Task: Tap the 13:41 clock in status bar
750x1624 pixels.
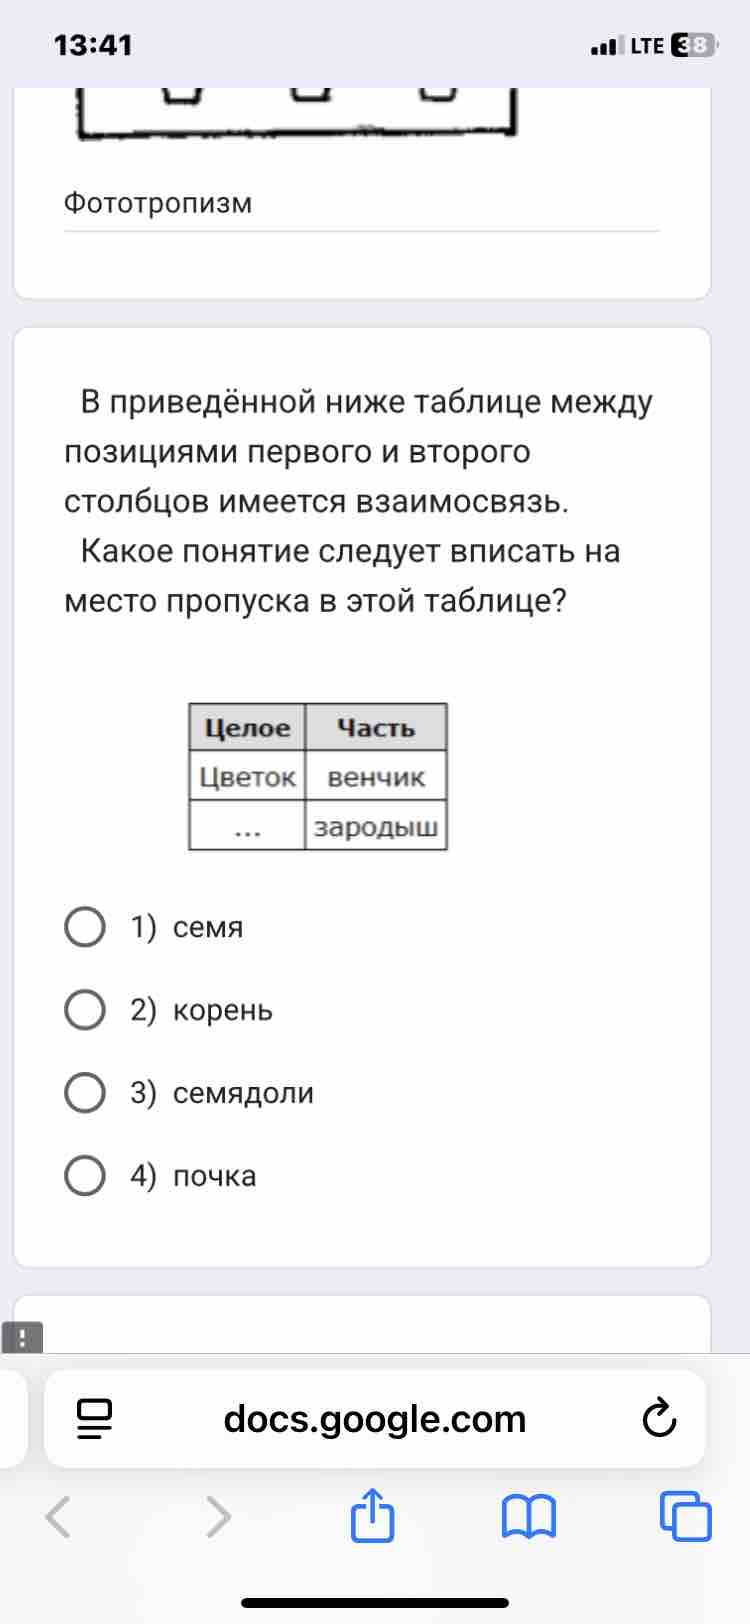Action: (93, 45)
